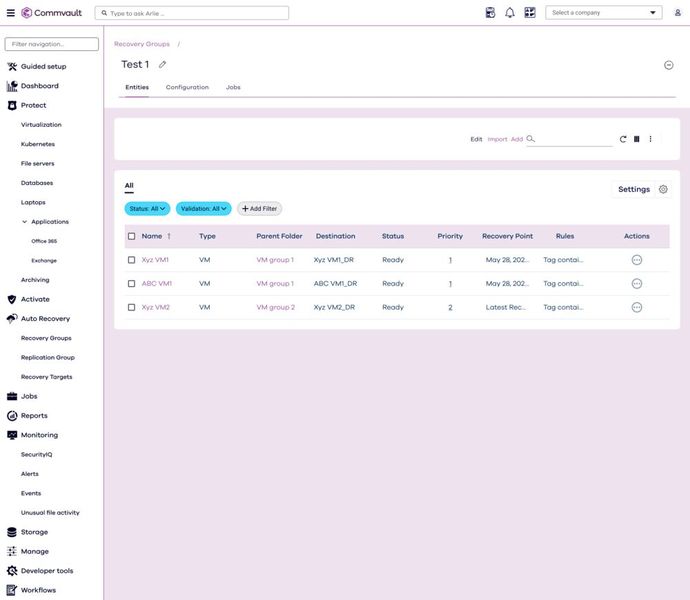The image size is (690, 600).
Task: Open the VM group 2 link
Action: click(276, 308)
